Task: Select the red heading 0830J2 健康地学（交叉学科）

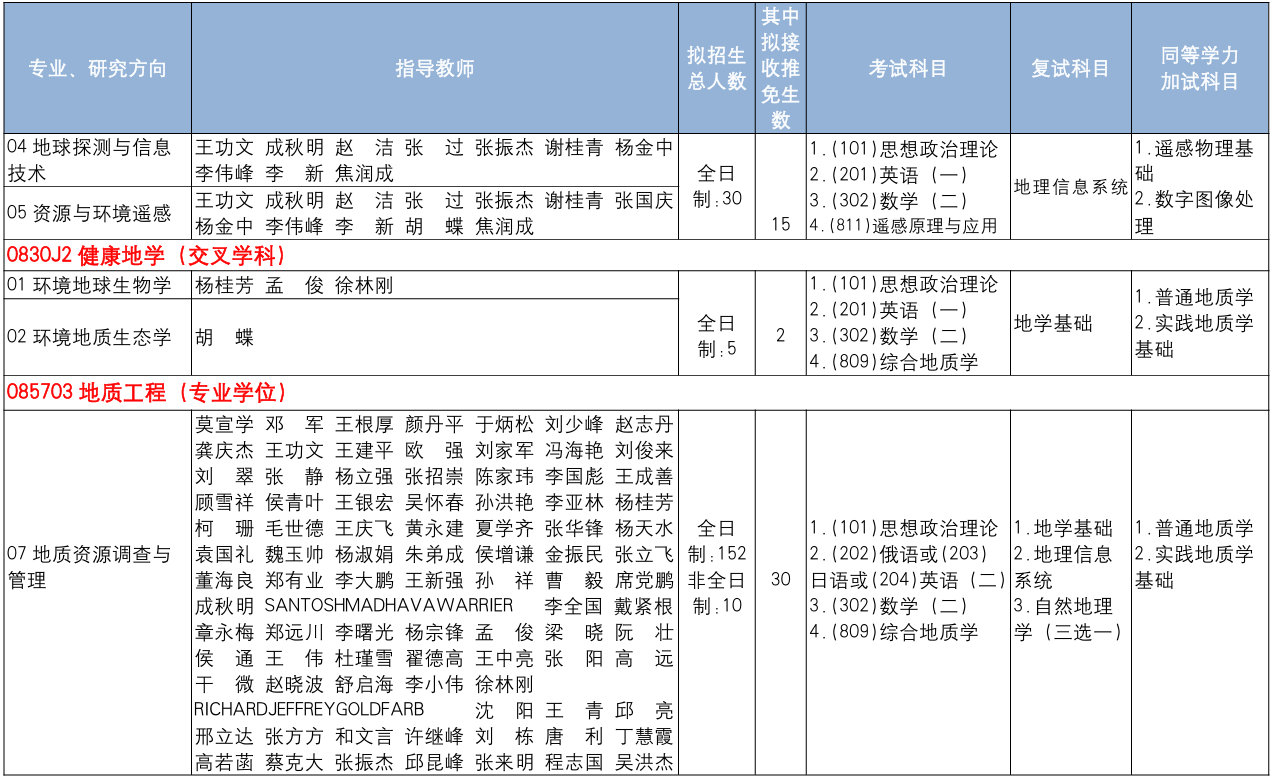Action: coord(148,255)
